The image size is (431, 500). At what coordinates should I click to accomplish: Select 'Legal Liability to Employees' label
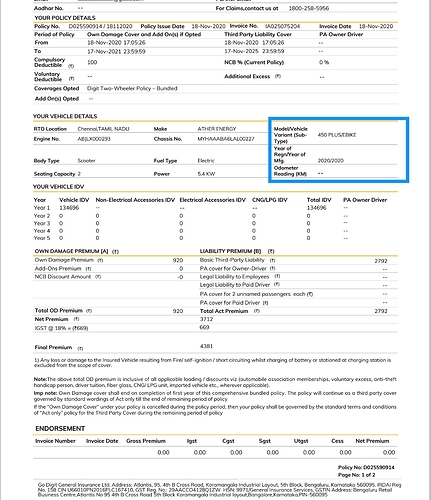[234, 277]
